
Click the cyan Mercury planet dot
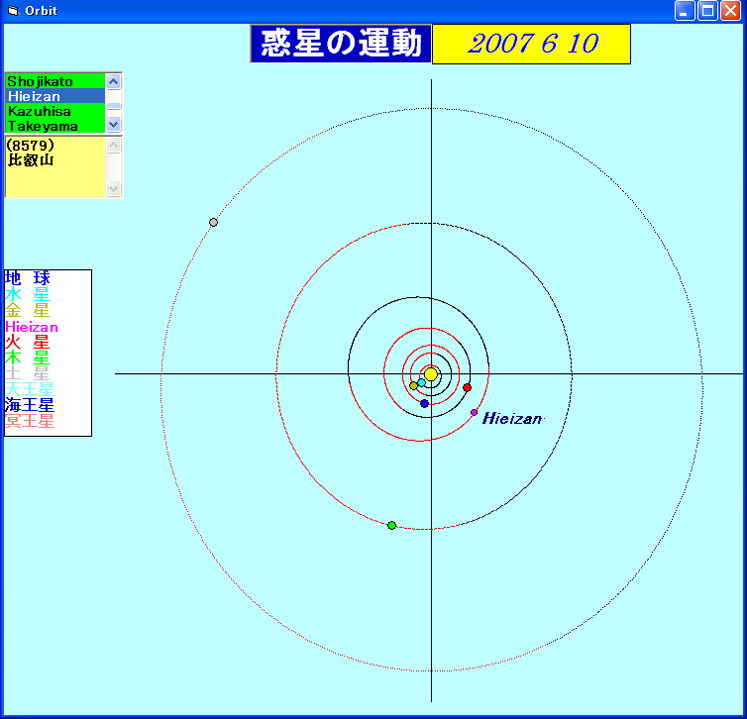click(x=421, y=382)
